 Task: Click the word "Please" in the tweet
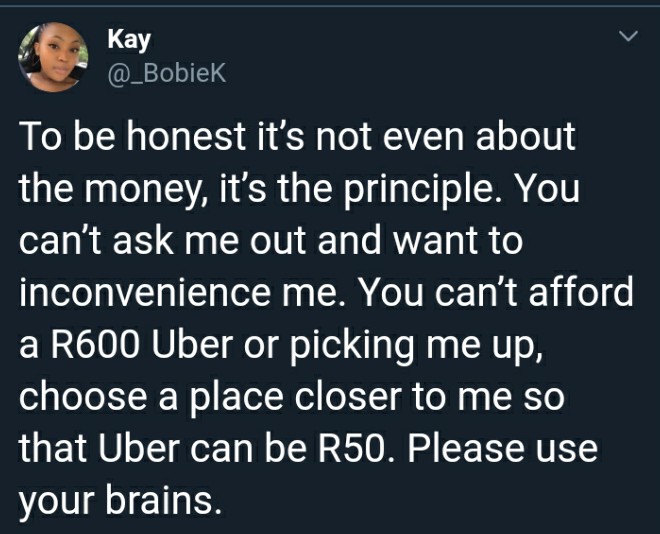pos(465,448)
